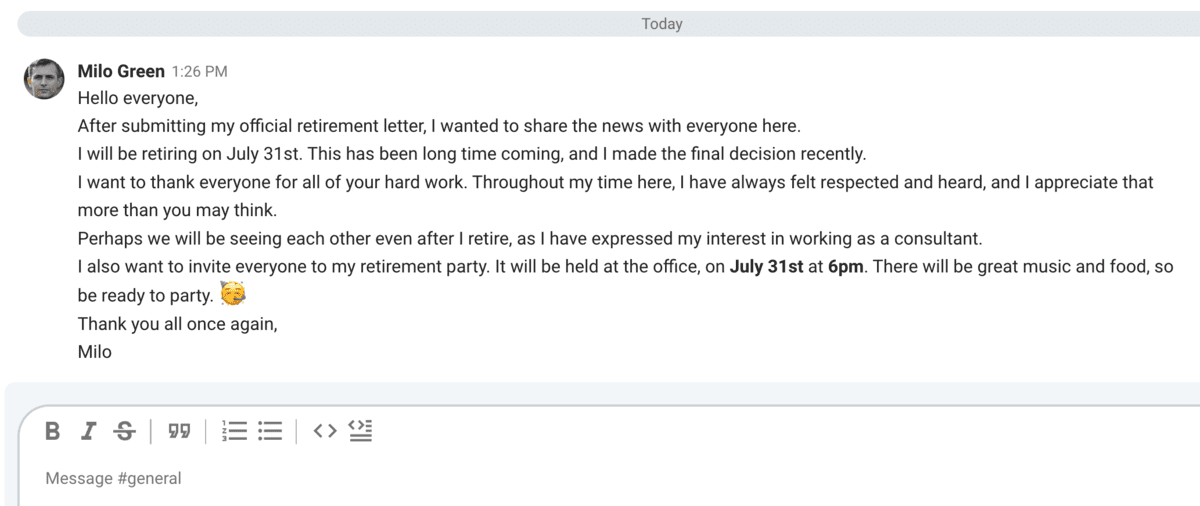Click the party face emoji
Screen dimensions: 1200x506
233,295
